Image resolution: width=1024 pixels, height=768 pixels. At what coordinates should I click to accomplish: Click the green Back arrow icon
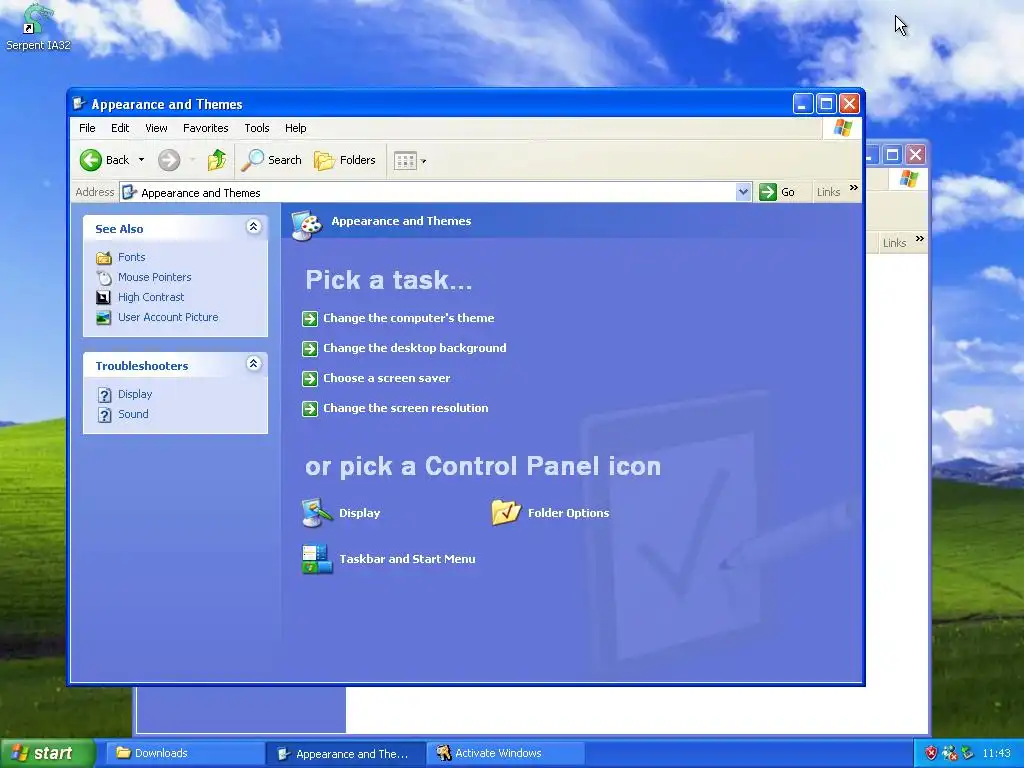pos(91,160)
